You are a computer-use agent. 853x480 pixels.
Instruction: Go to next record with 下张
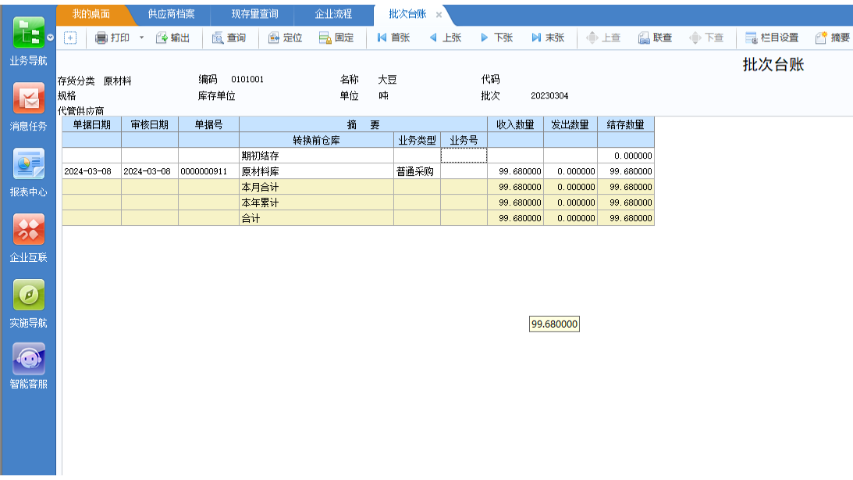tap(497, 38)
